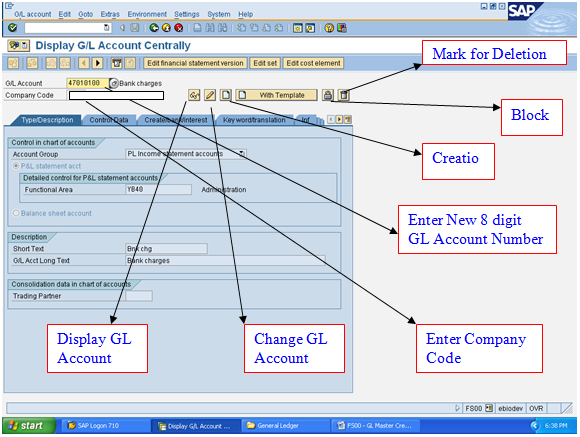580x437 pixels.
Task: Click the Save diskette icon
Action: 135,28
